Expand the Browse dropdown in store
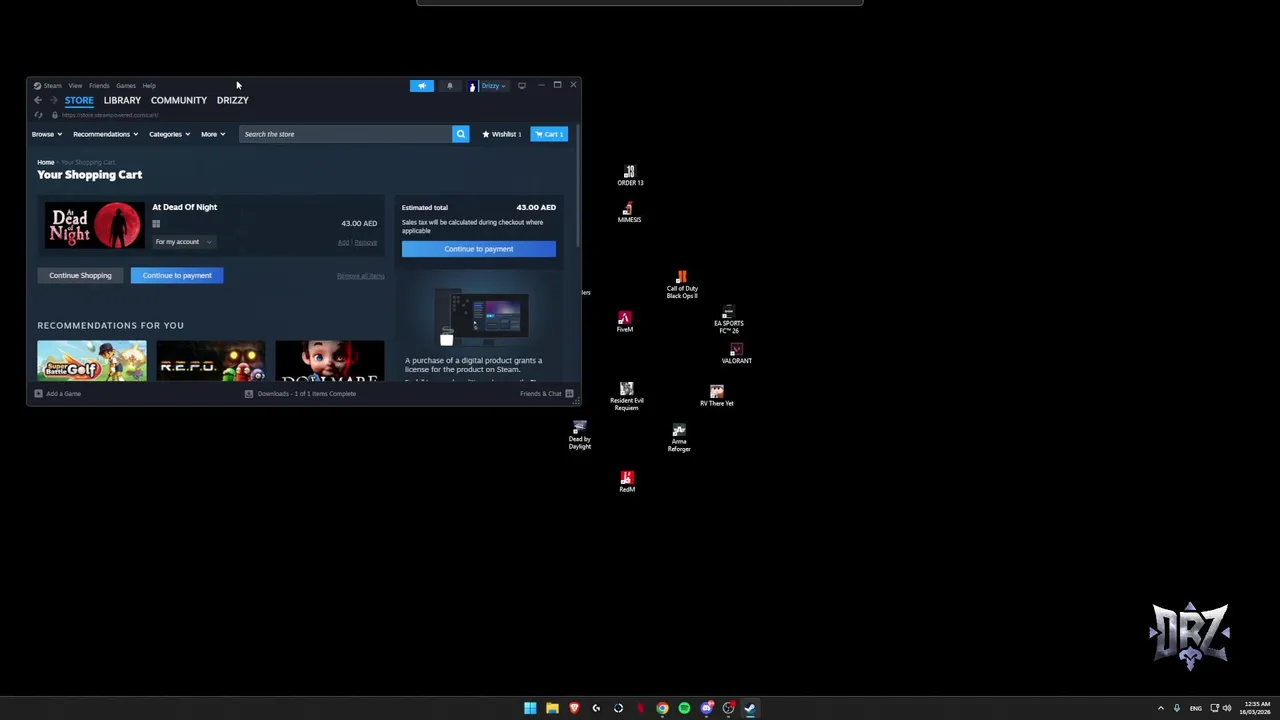Viewport: 1280px width, 720px height. click(x=47, y=134)
